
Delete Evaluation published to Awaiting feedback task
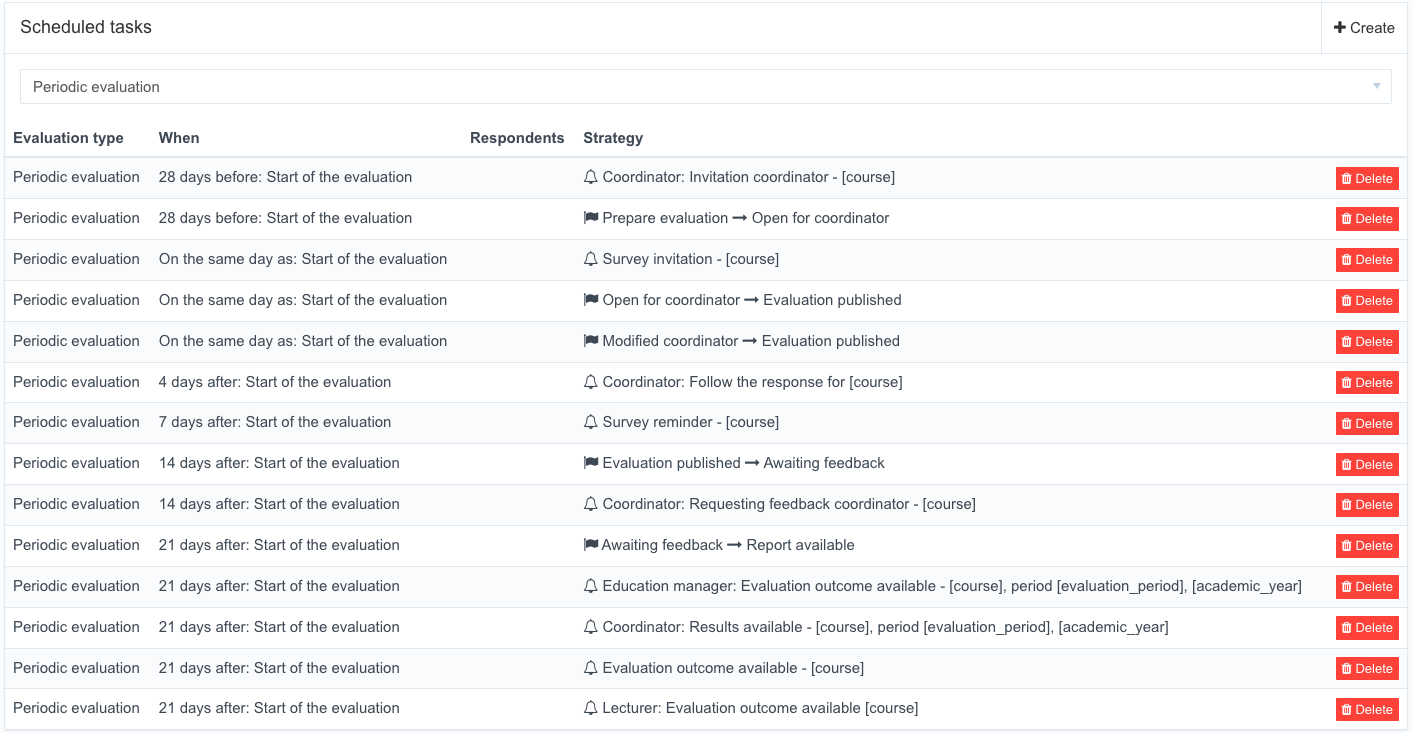click(1367, 465)
